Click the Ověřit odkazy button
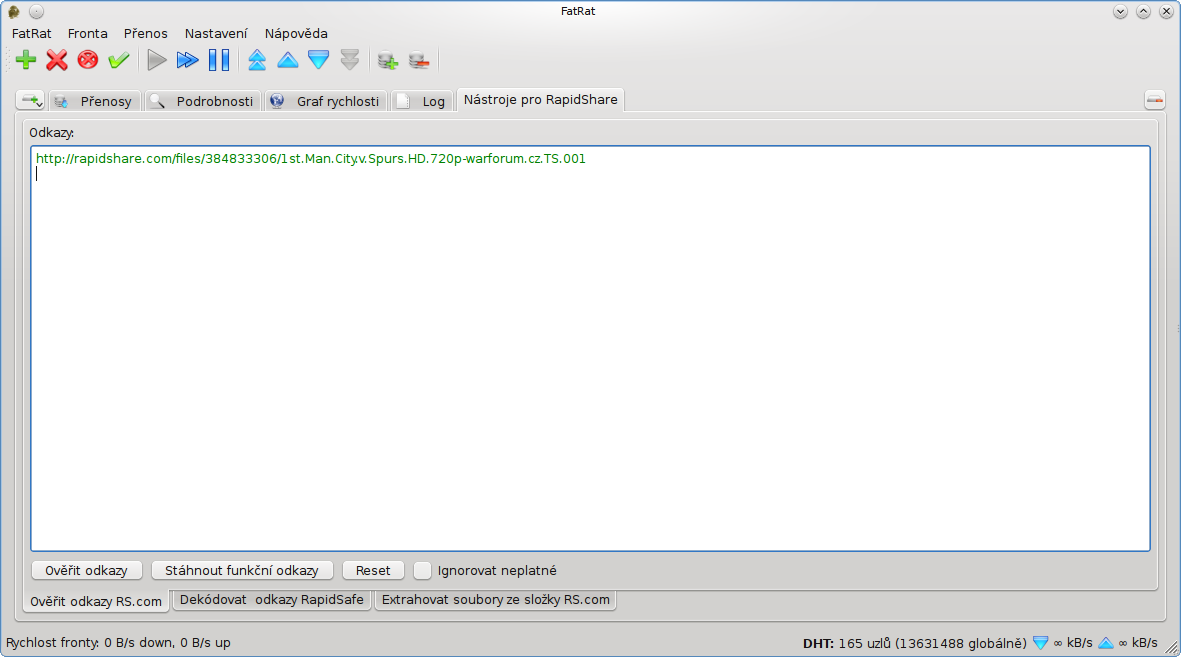 point(87,570)
